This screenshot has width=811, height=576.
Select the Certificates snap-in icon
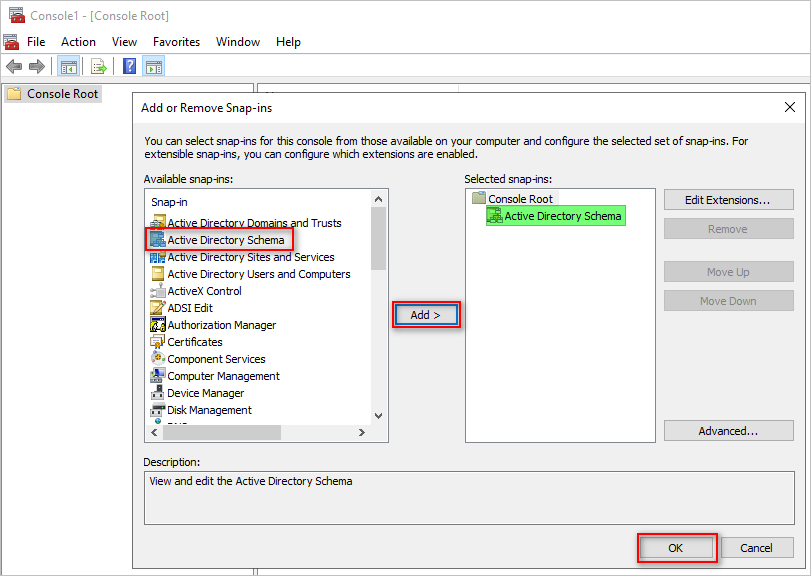(x=158, y=342)
